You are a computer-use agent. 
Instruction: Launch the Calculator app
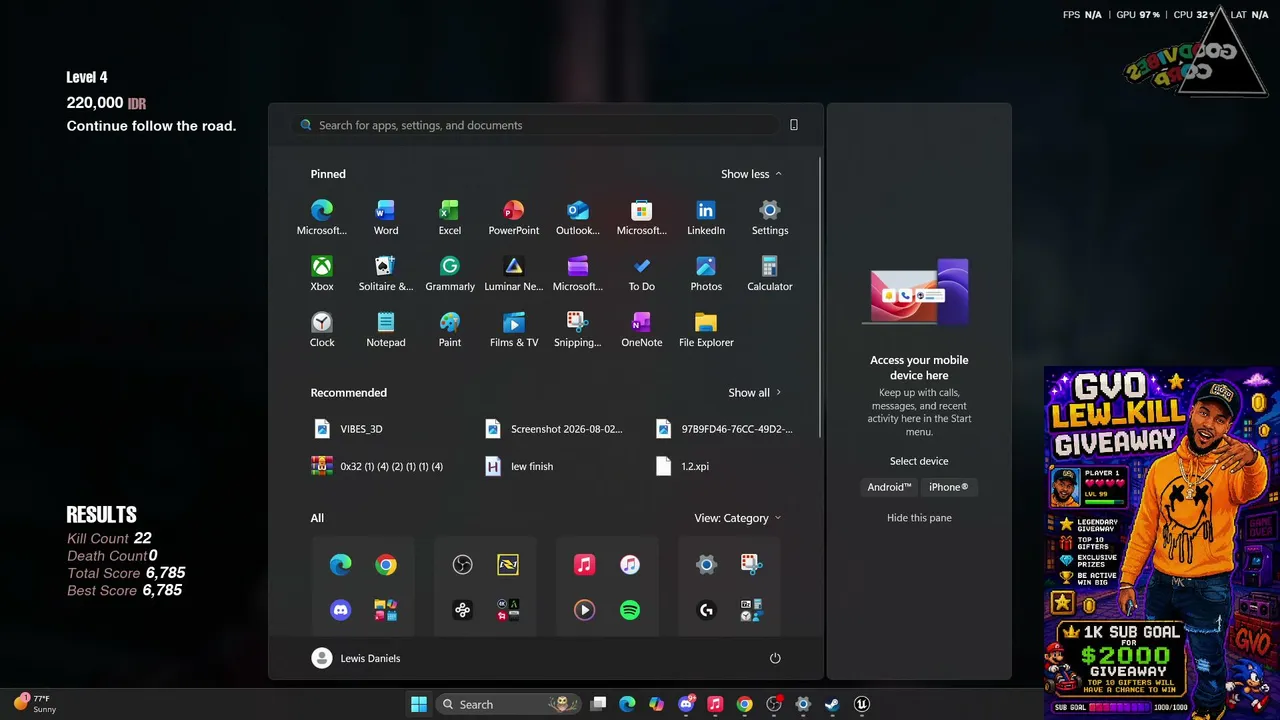(770, 273)
